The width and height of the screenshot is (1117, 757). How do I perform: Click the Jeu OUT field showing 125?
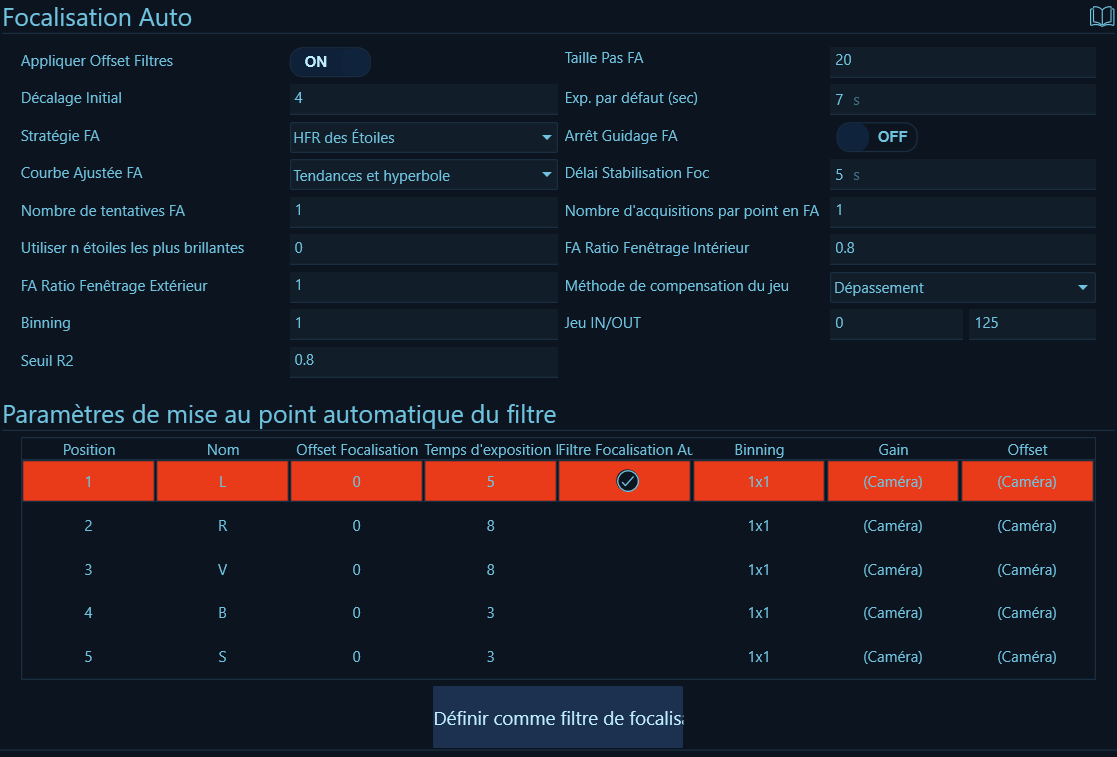point(1031,324)
